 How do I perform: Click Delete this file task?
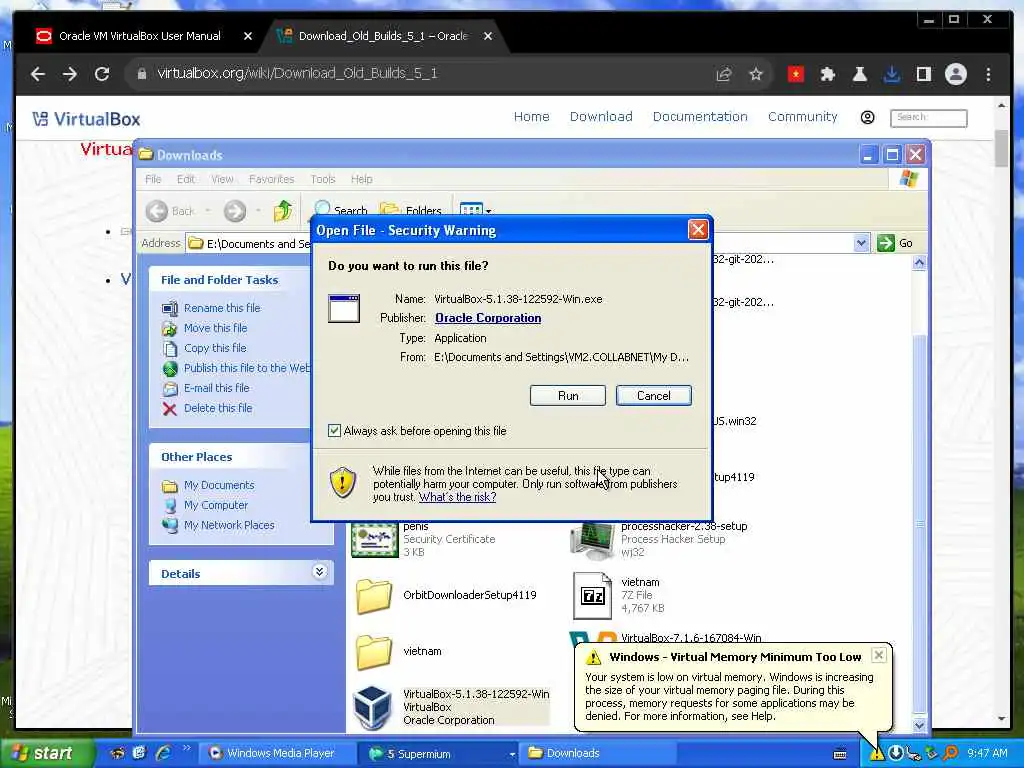[x=218, y=408]
